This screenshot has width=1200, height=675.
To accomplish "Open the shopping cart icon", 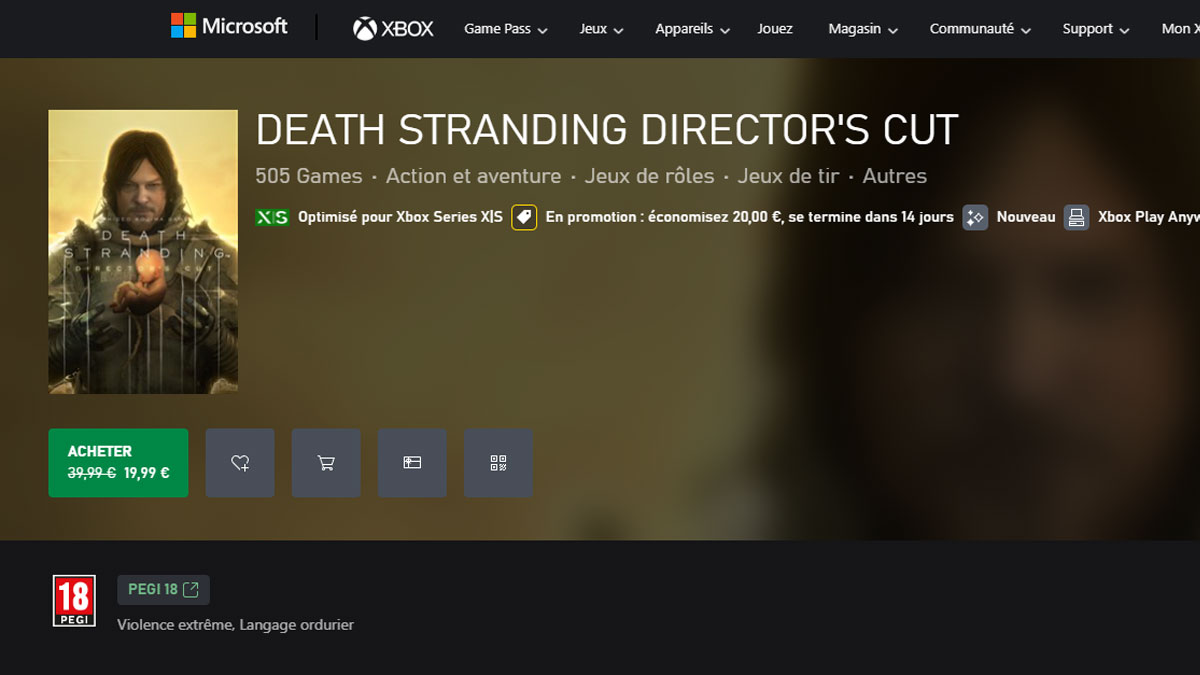I will (x=326, y=462).
